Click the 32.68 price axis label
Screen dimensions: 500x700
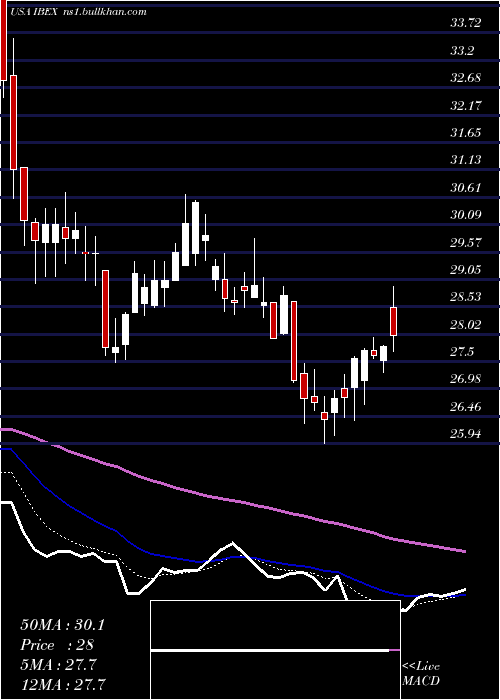466,78
